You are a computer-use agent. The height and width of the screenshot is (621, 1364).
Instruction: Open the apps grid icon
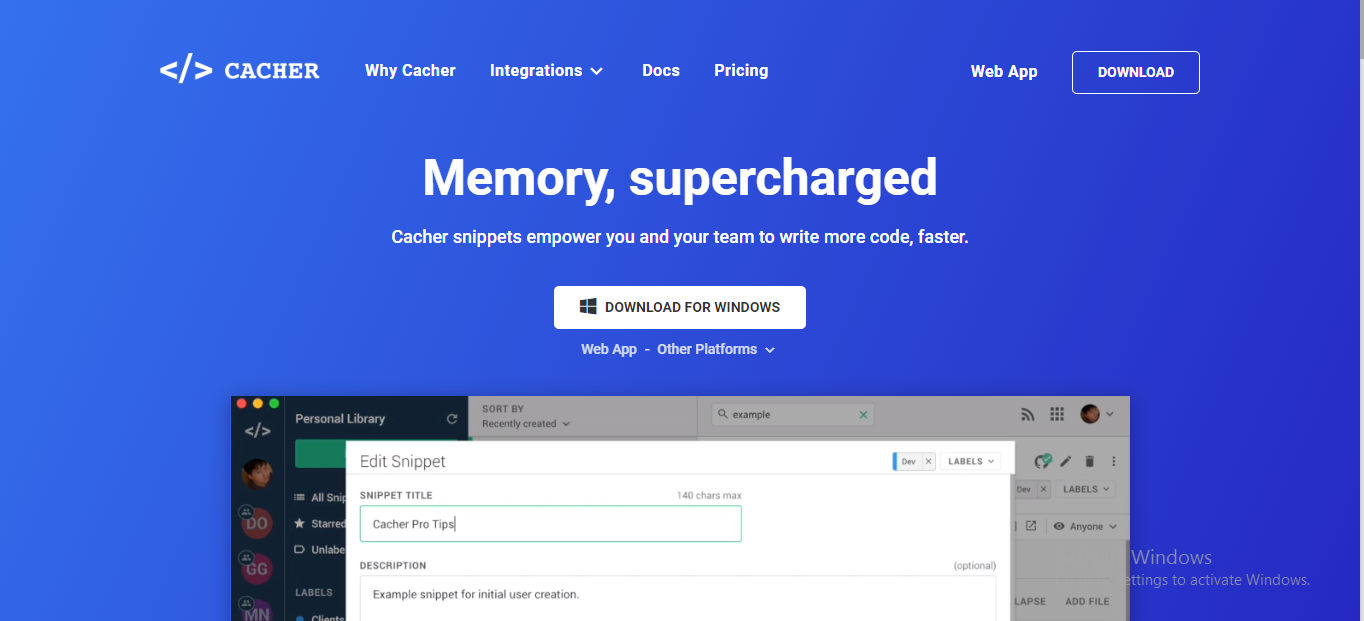point(1057,414)
